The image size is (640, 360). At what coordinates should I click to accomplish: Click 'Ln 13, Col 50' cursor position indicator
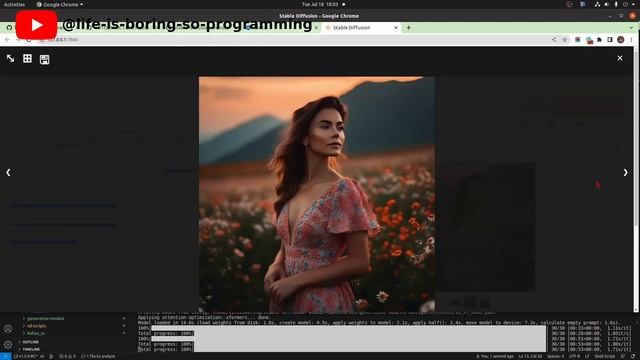tap(530, 356)
